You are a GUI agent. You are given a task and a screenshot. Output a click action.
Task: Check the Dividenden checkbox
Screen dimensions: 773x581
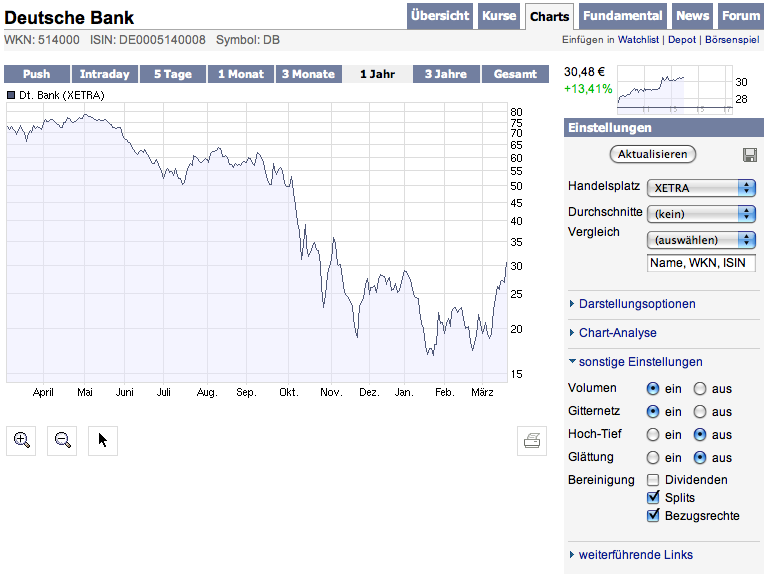coord(653,480)
